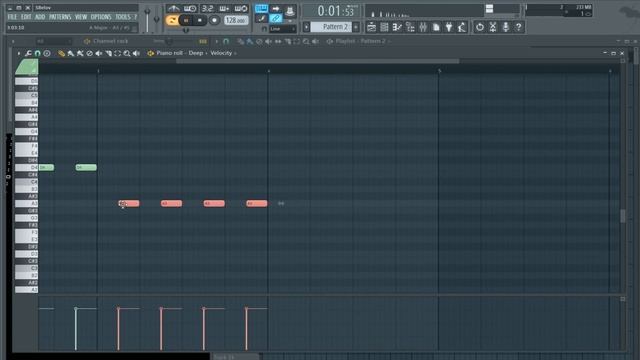Image resolution: width=640 pixels, height=360 pixels.
Task: Select the Draw pencil tool in Piano roll
Action: [x=61, y=53]
